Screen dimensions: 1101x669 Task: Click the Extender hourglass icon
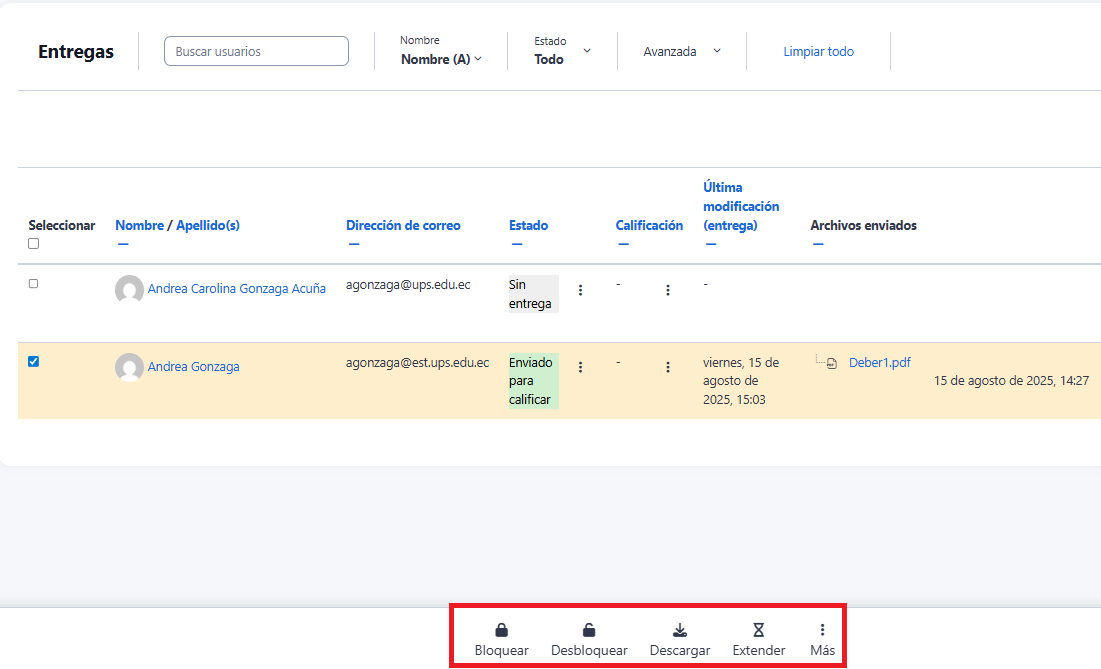pyautogui.click(x=758, y=630)
